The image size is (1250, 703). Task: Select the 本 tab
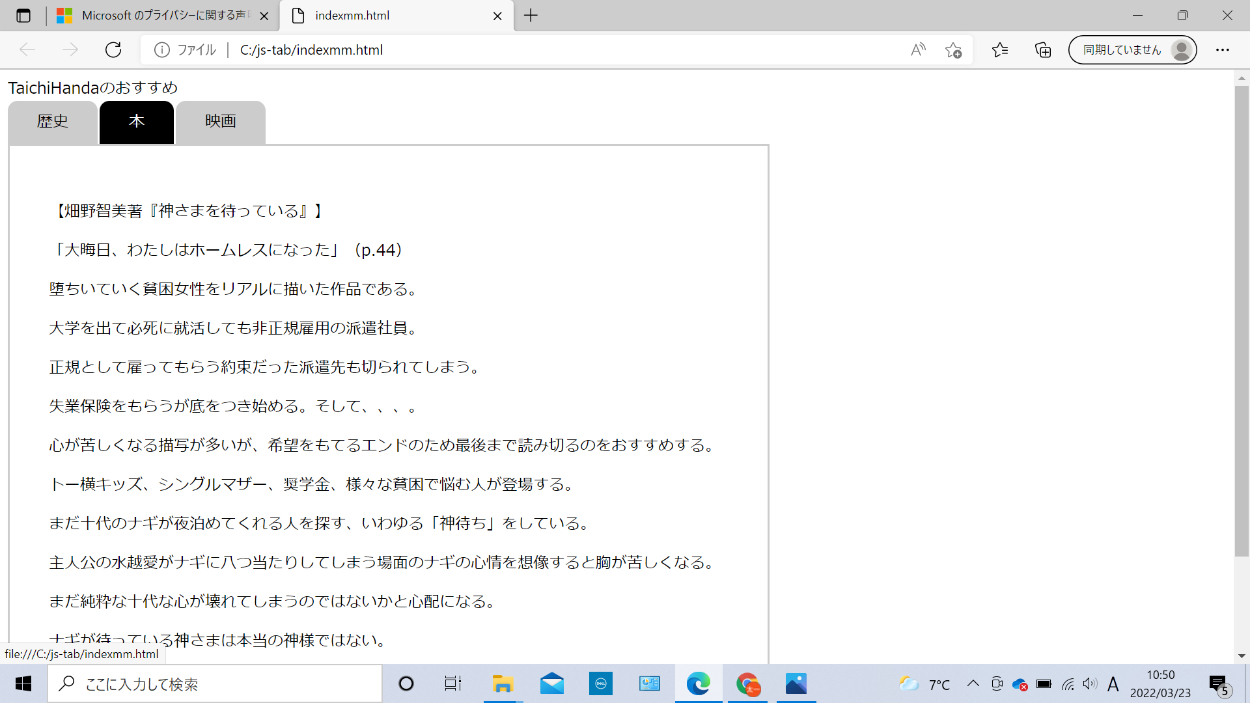137,122
